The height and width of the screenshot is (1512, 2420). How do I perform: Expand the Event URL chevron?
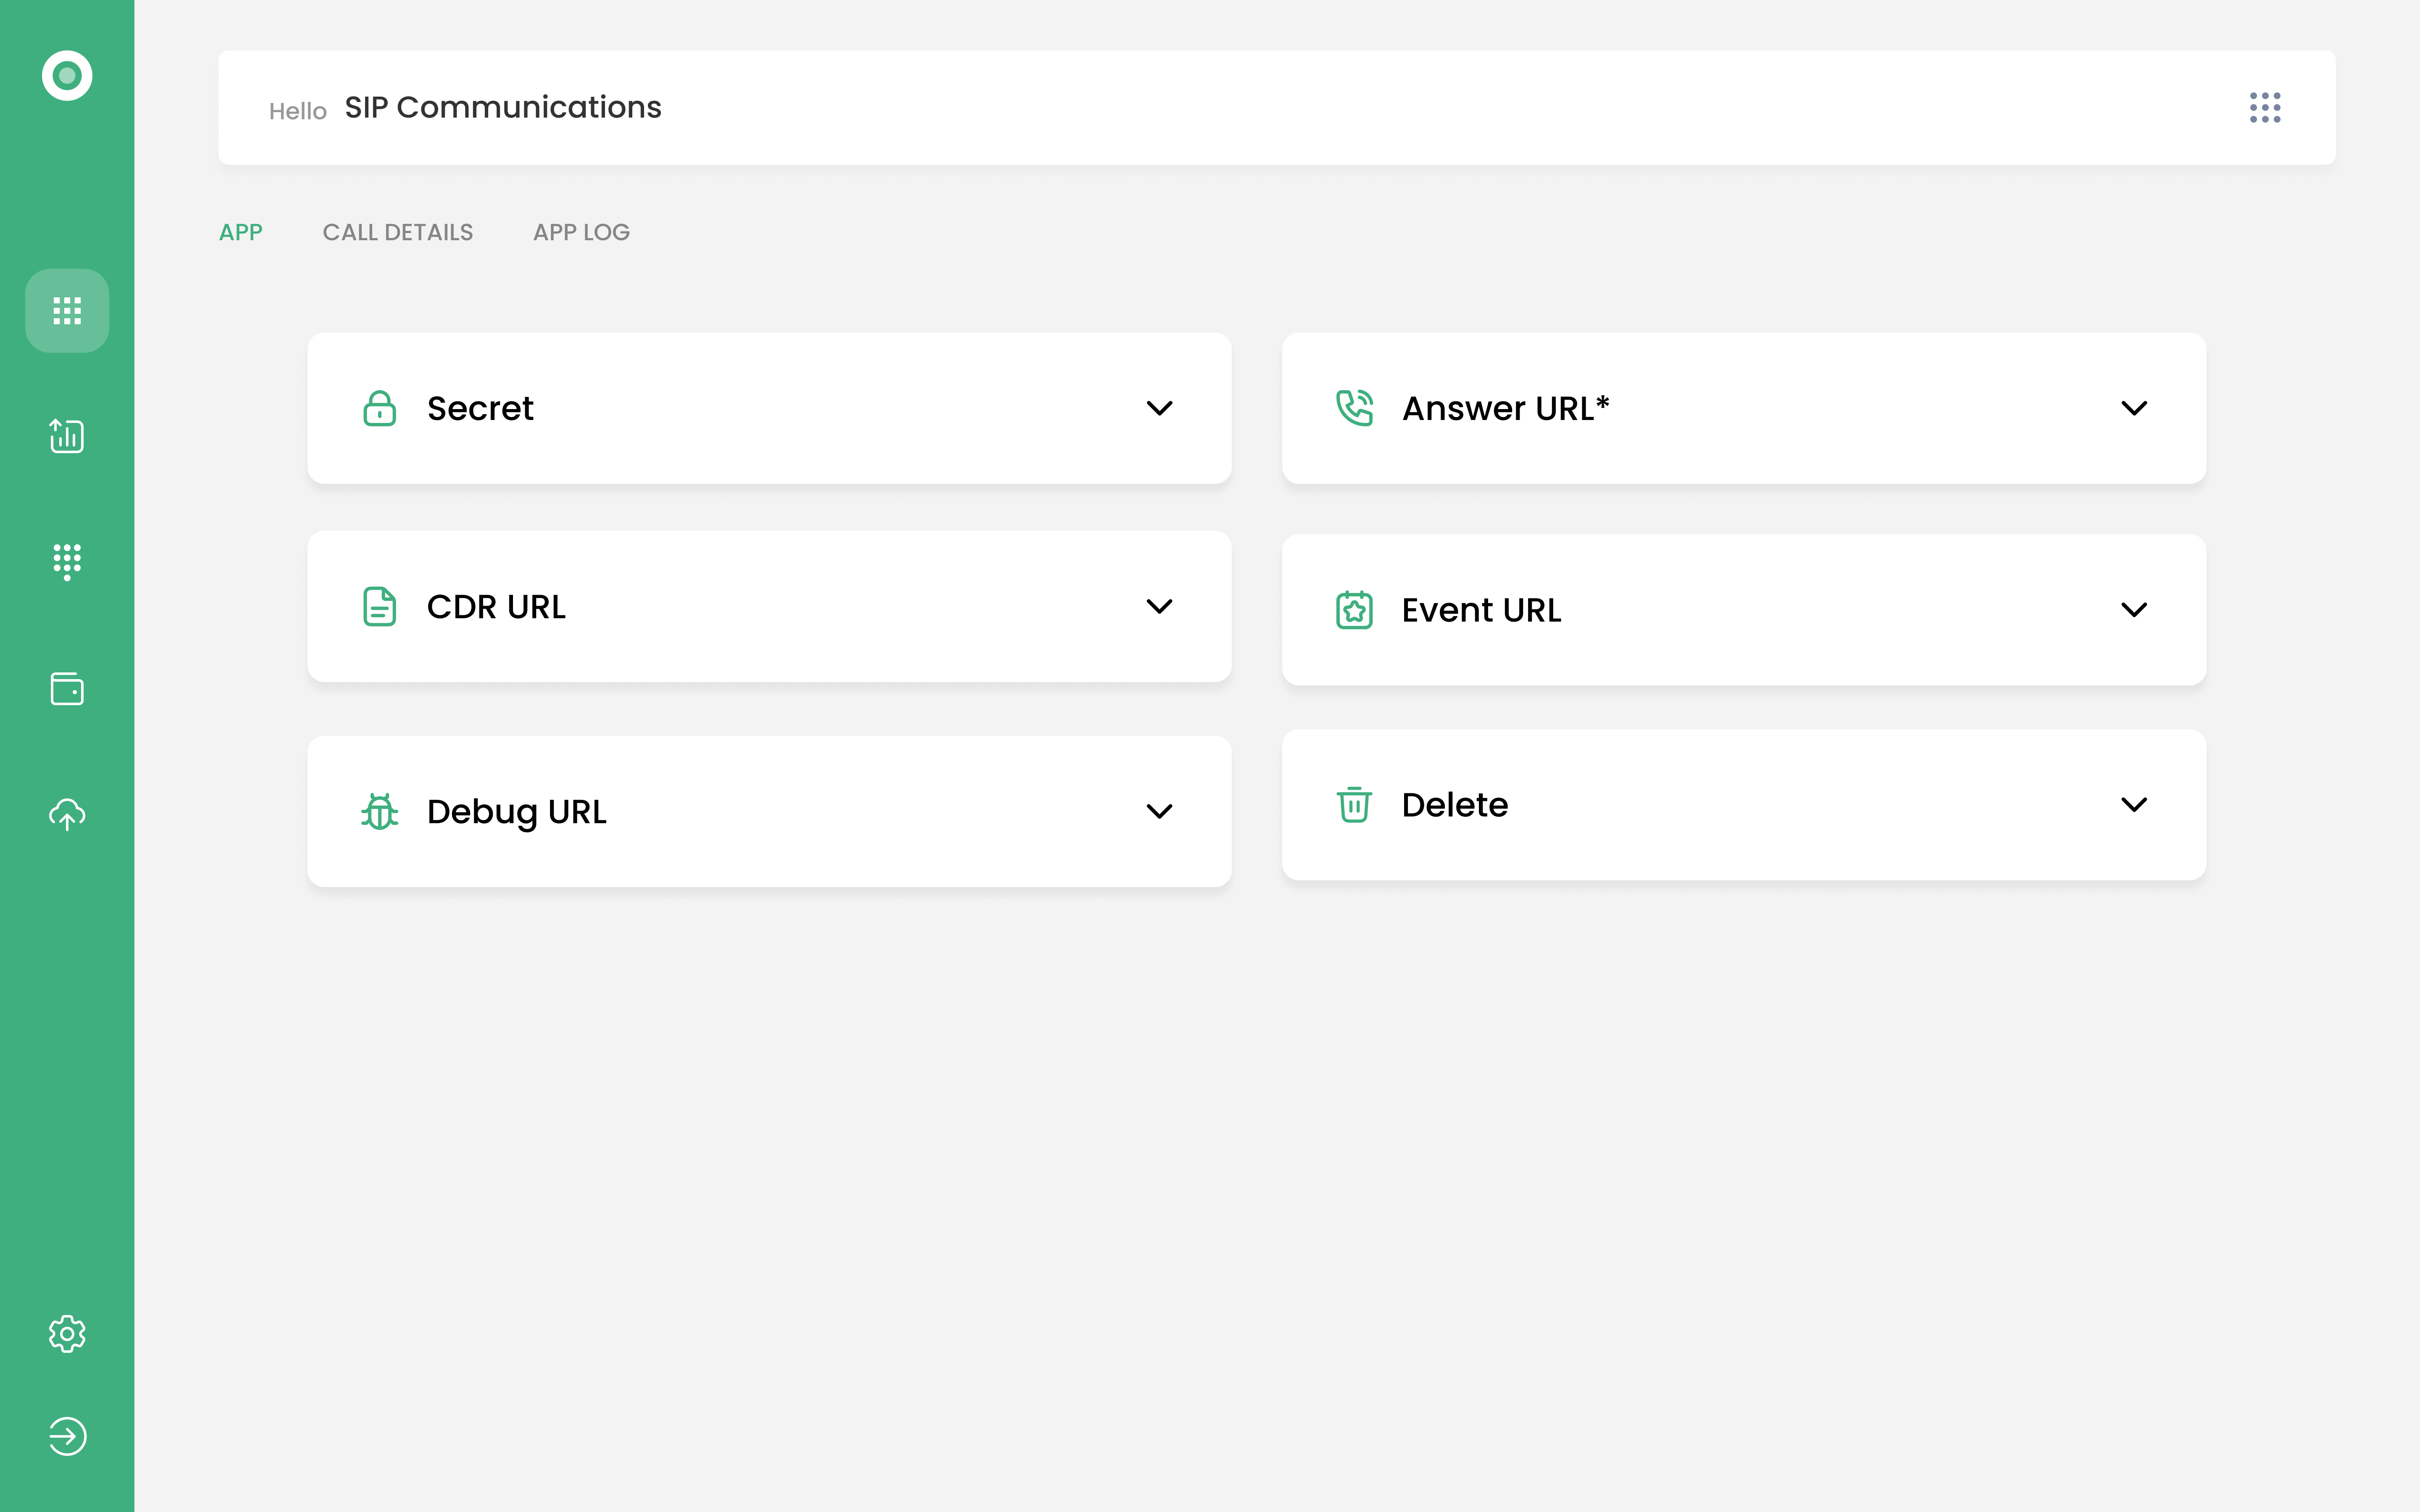point(2134,610)
